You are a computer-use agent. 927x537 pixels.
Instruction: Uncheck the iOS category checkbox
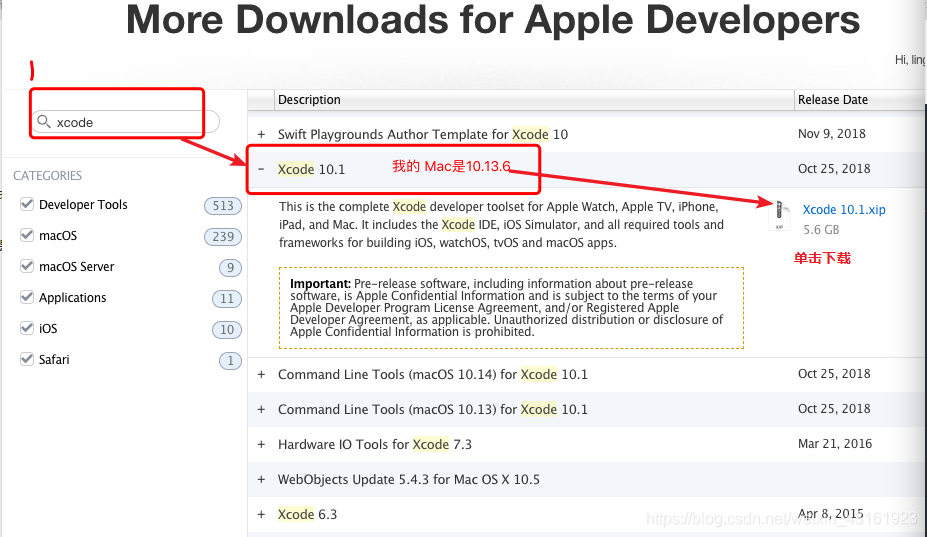(x=27, y=328)
